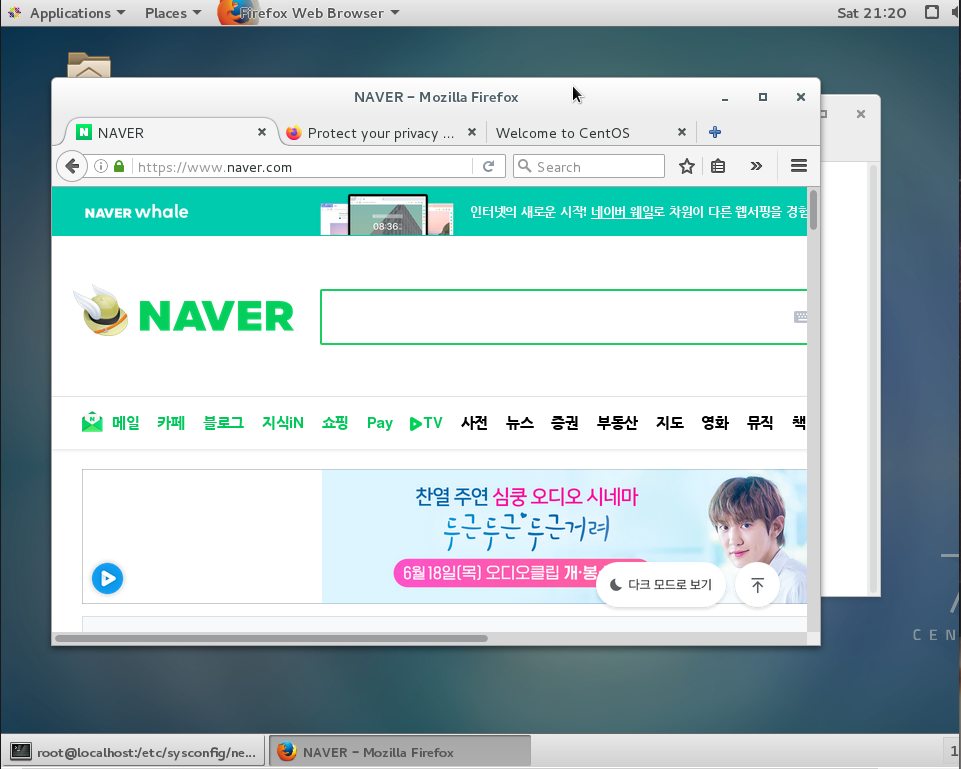Open the 뮤직 link

coord(760,423)
